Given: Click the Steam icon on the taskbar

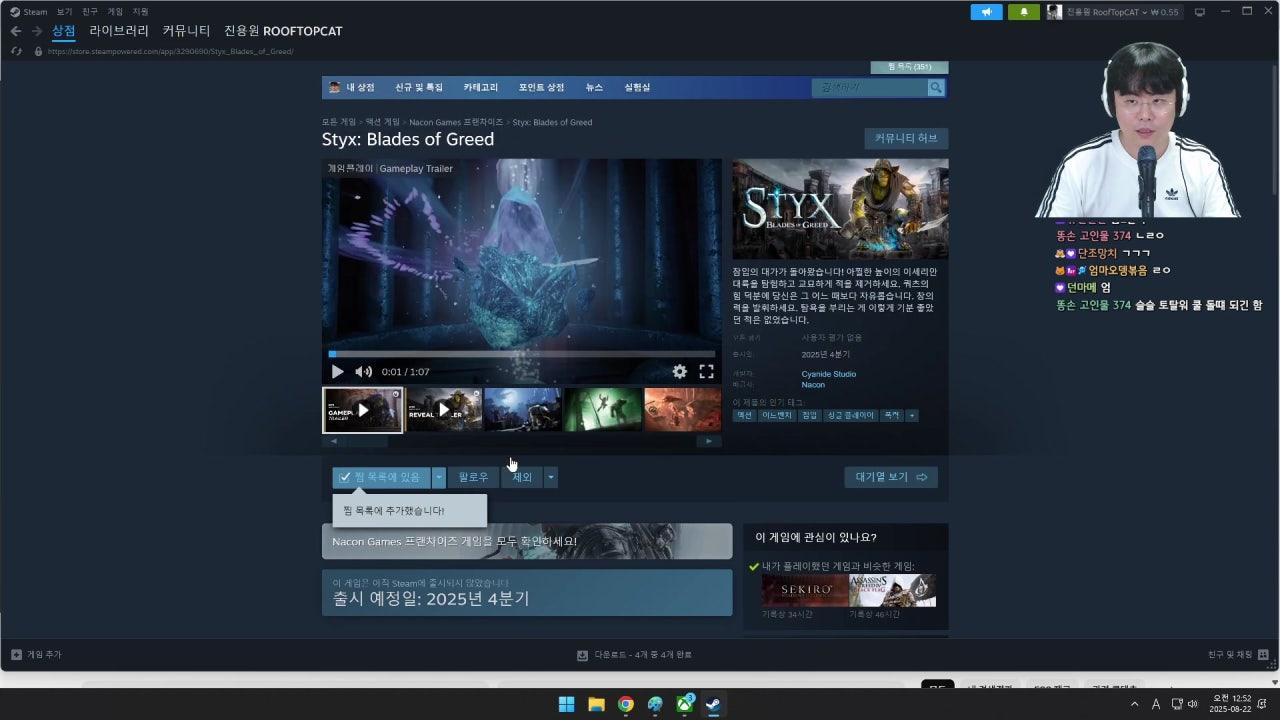Looking at the screenshot, I should (x=714, y=704).
